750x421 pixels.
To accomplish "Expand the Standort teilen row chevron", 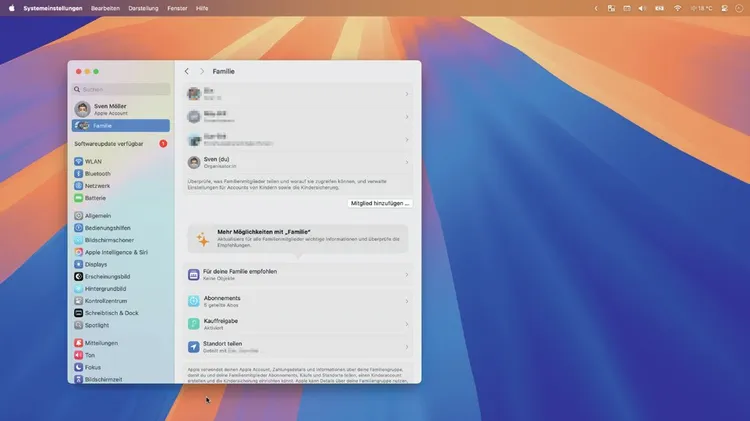I will point(407,347).
